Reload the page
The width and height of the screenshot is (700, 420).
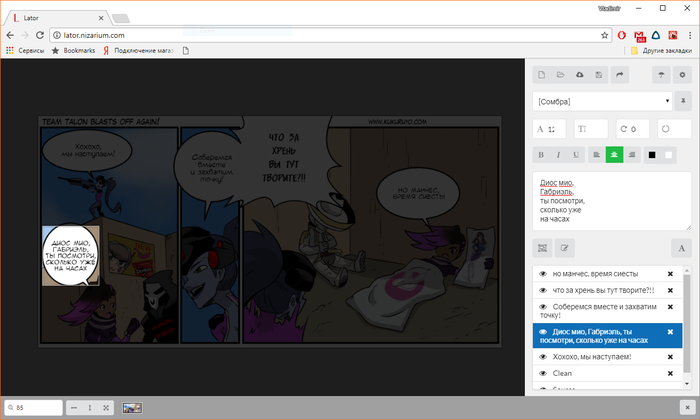(40, 35)
